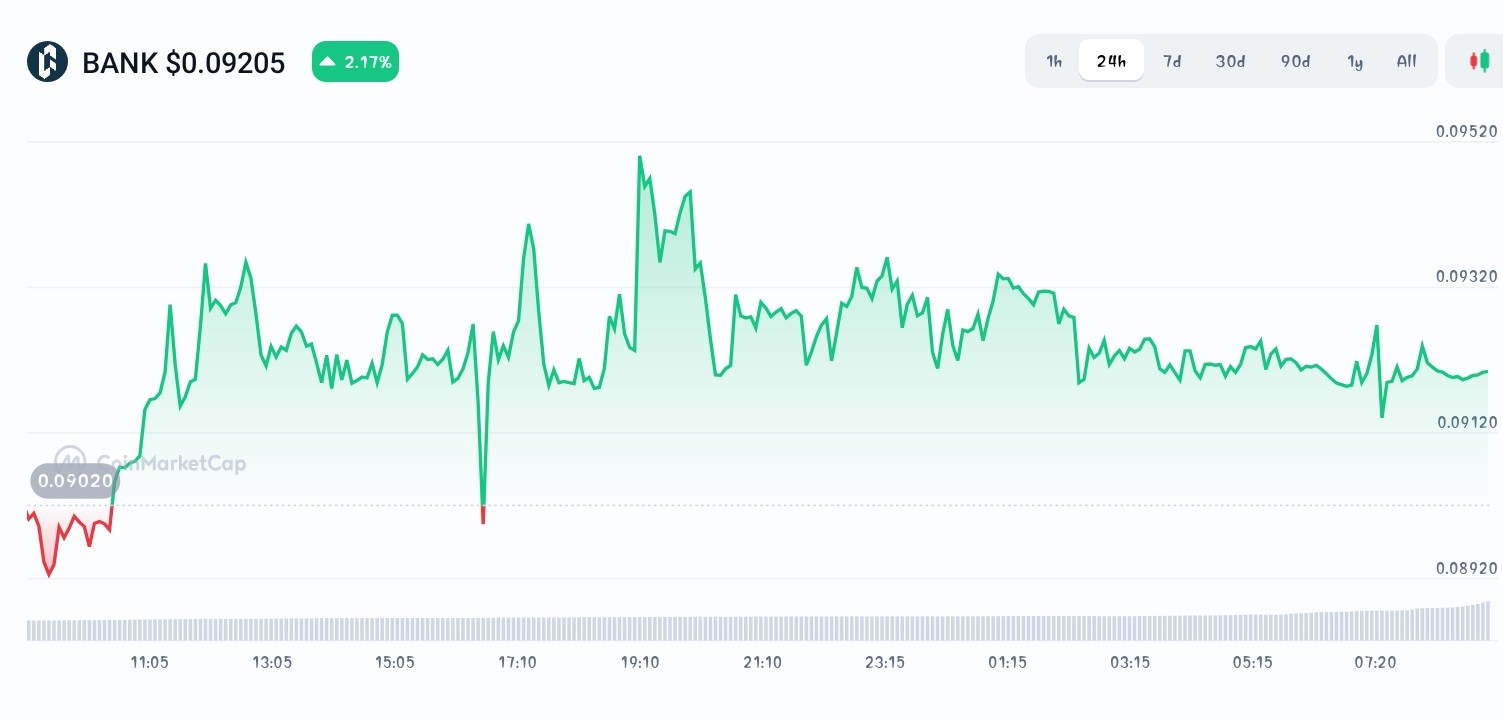Screen dimensions: 1503x720
Task: Click the 0.09020 price tooltip label
Action: pyautogui.click(x=74, y=481)
